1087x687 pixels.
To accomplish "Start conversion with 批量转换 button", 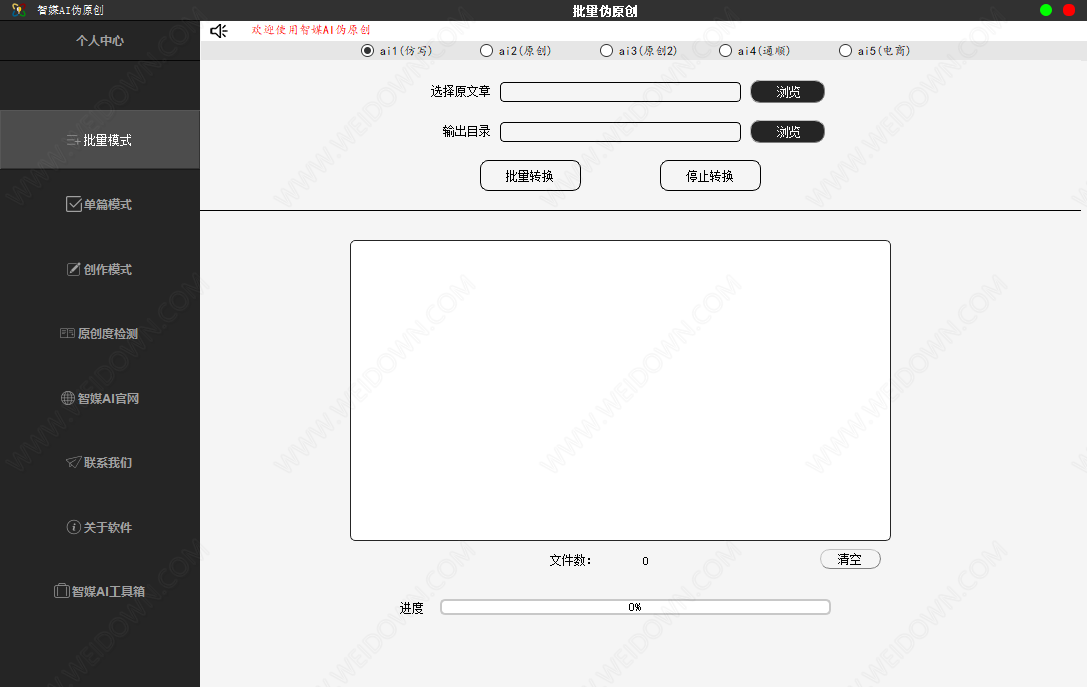I will (x=530, y=176).
